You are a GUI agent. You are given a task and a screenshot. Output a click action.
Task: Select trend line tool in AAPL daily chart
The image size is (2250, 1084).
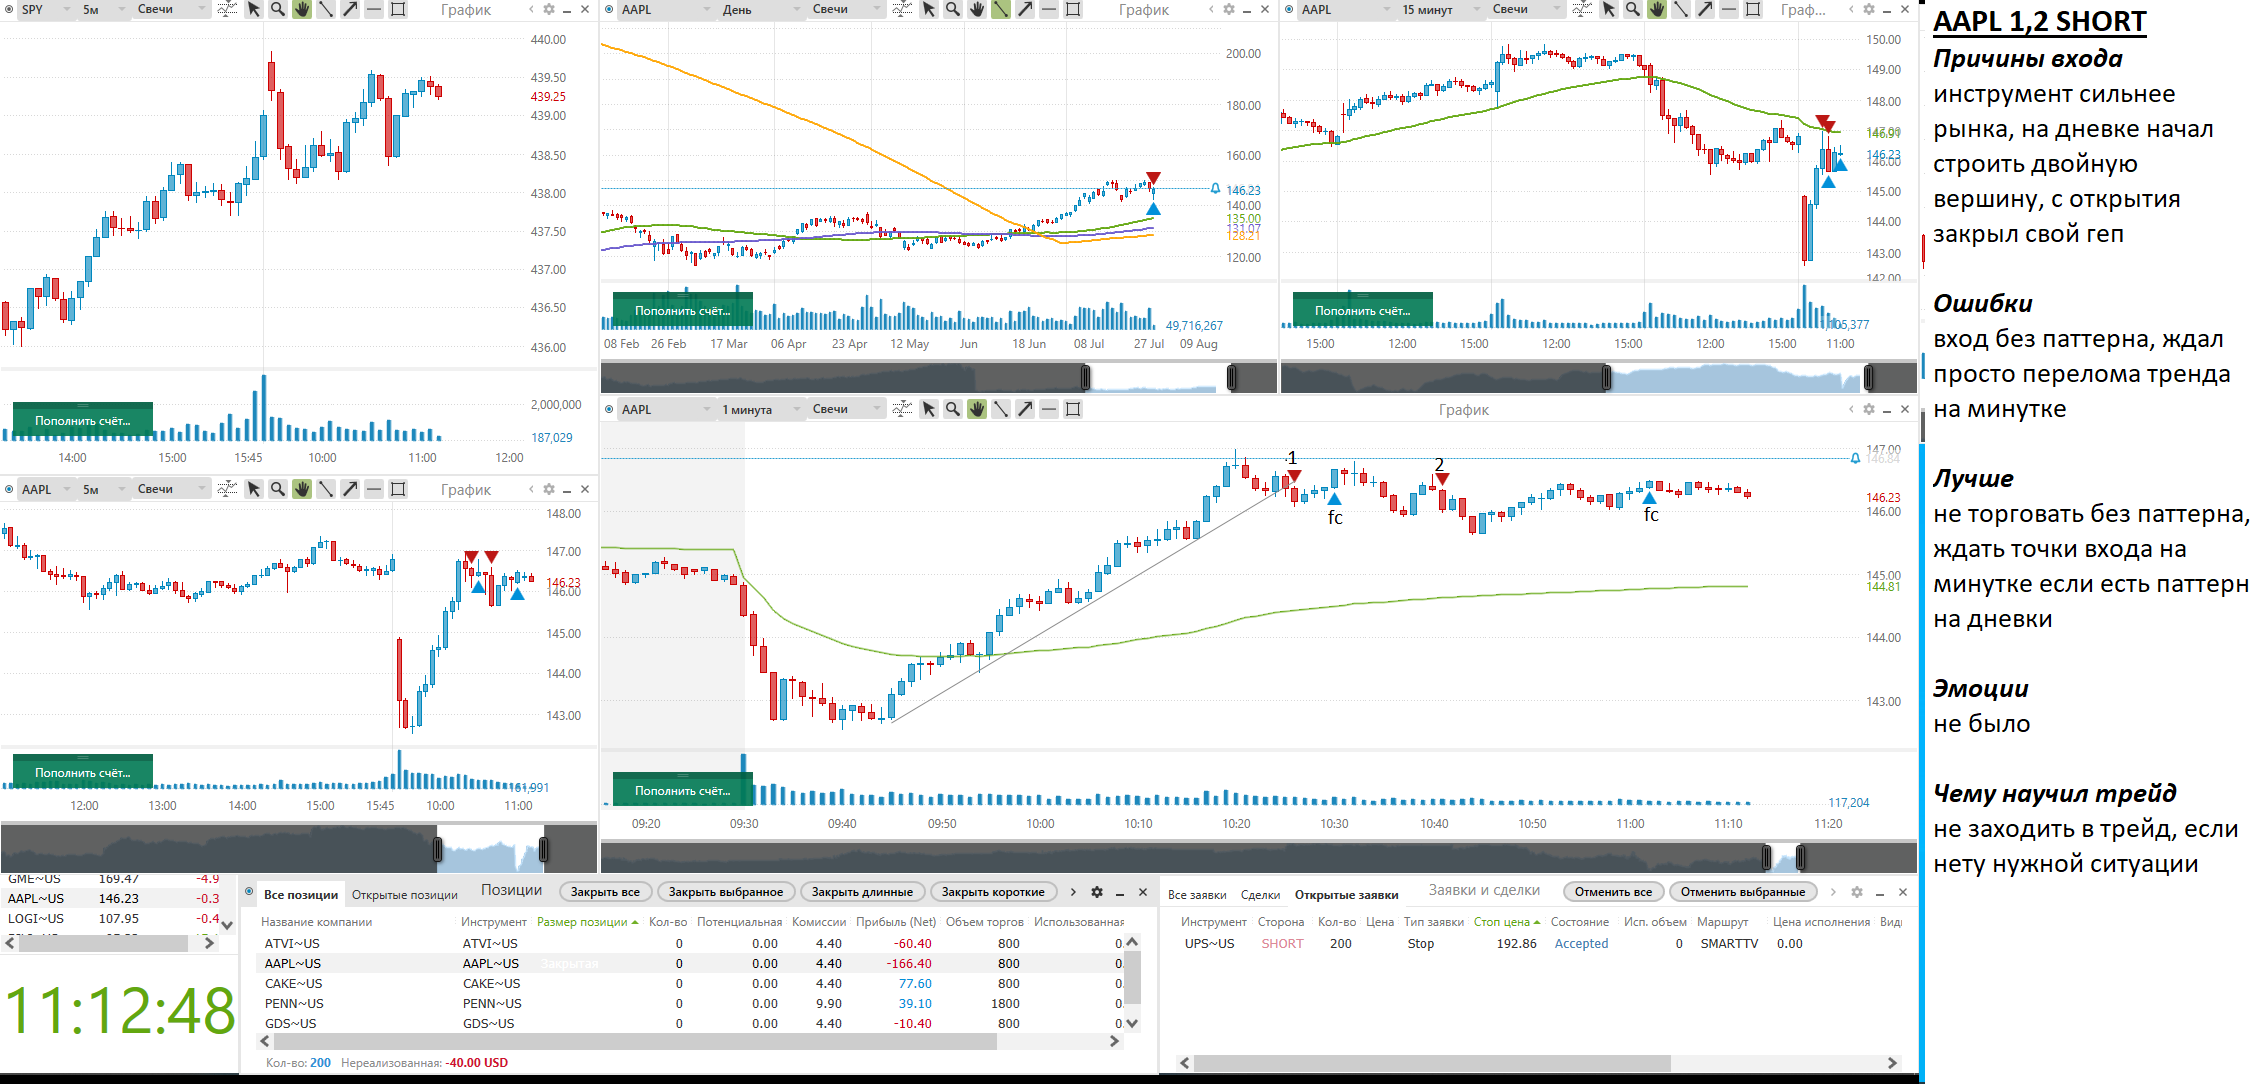tap(1001, 9)
